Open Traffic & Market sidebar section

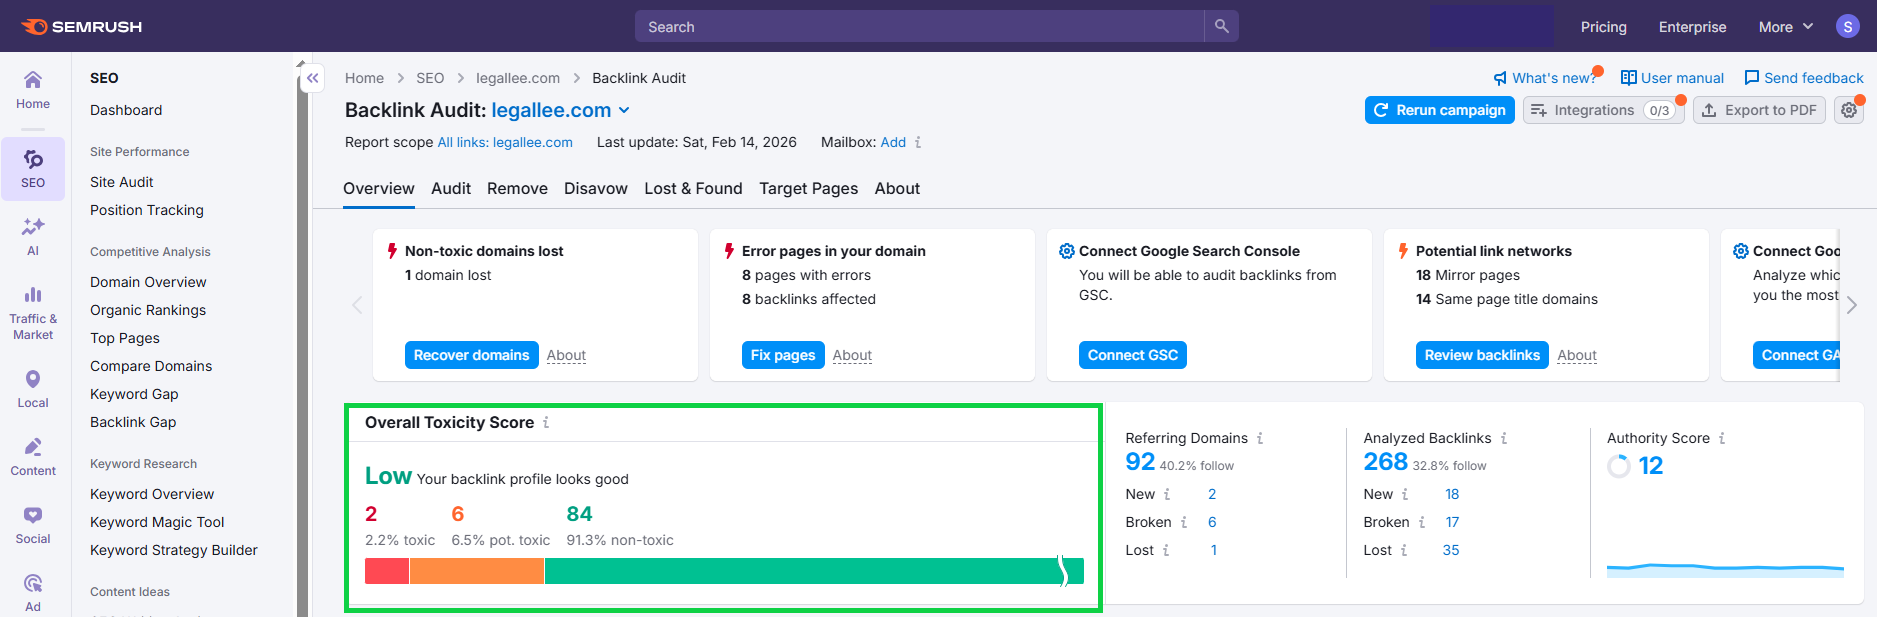coord(33,314)
